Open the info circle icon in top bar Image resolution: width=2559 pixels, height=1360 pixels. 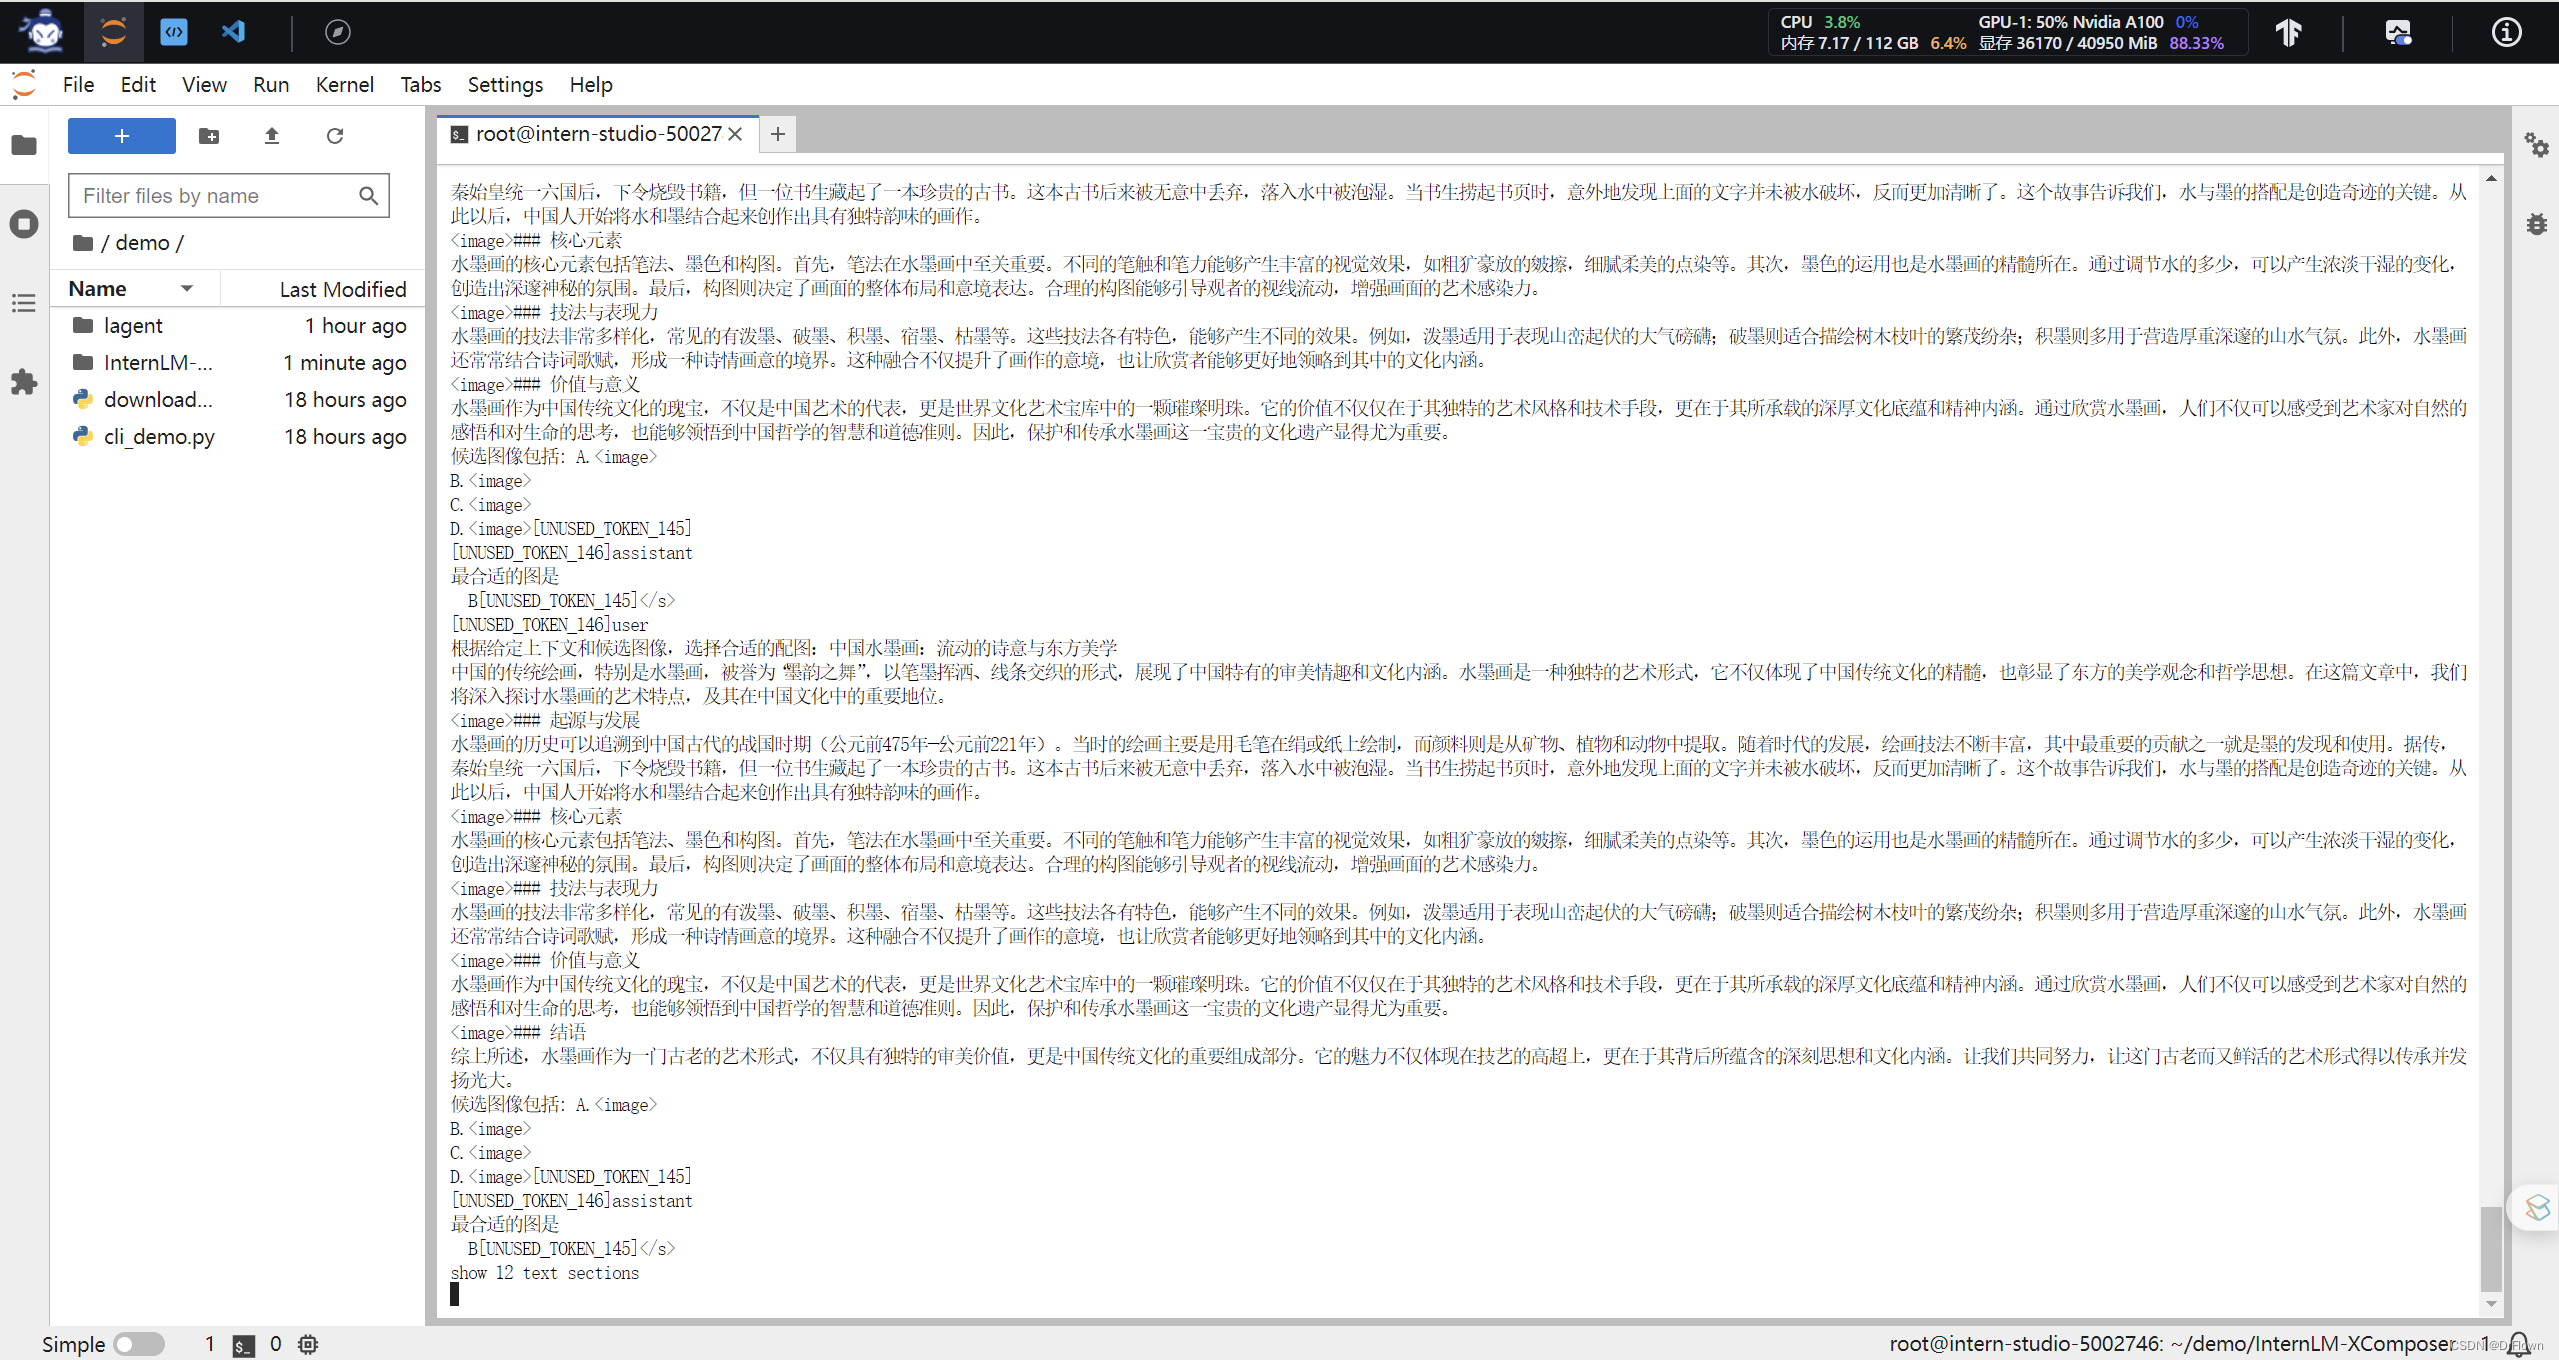(x=2506, y=32)
